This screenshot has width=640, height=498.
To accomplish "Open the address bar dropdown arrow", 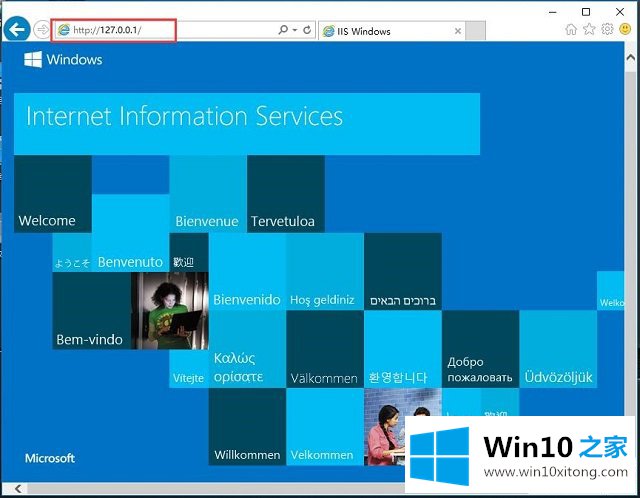I will click(295, 30).
